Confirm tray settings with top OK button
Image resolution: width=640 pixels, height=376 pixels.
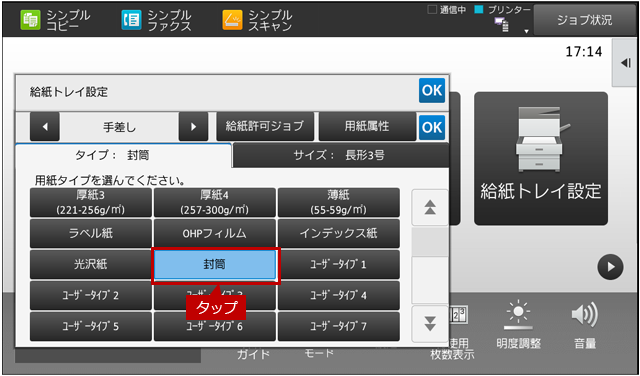[x=432, y=91]
